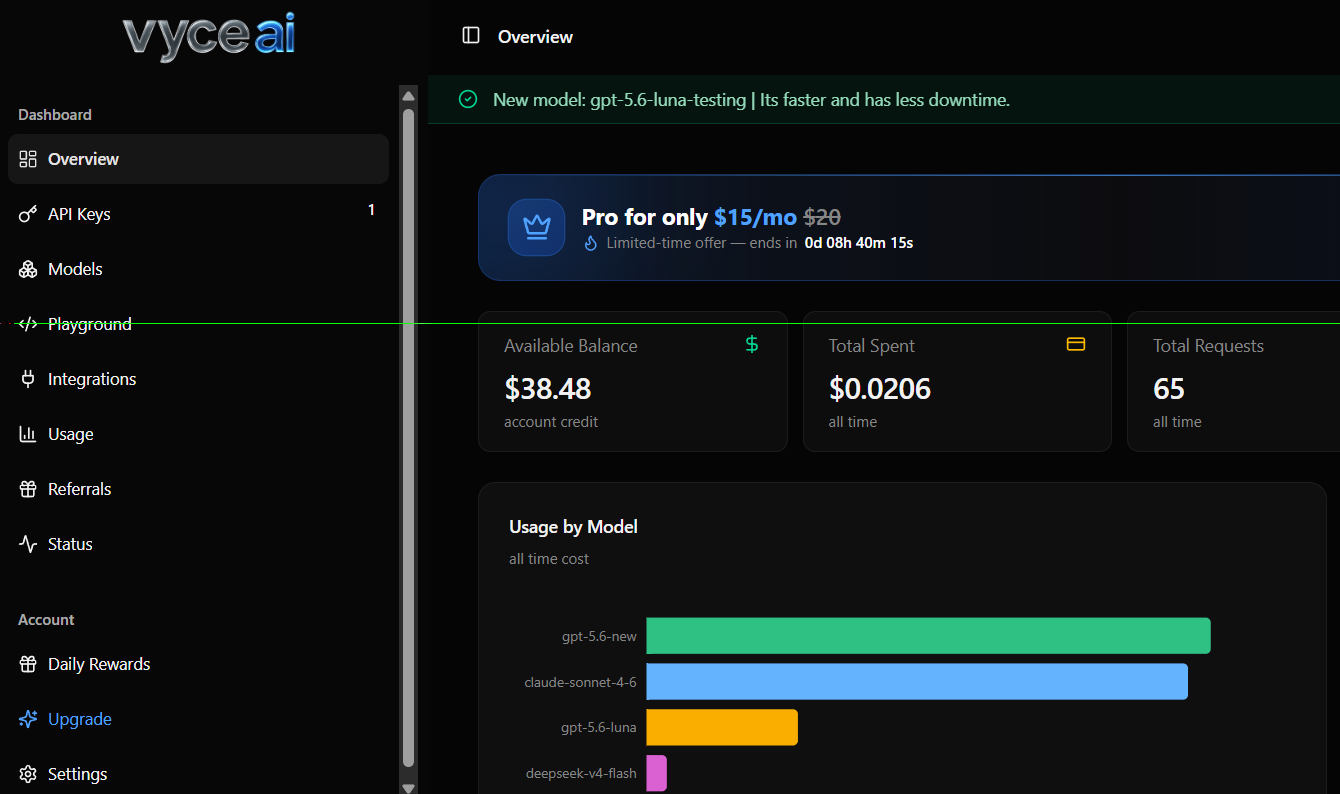Click the sidebar scrollbar down arrow
Viewport: 1340px width, 794px height.
(408, 787)
